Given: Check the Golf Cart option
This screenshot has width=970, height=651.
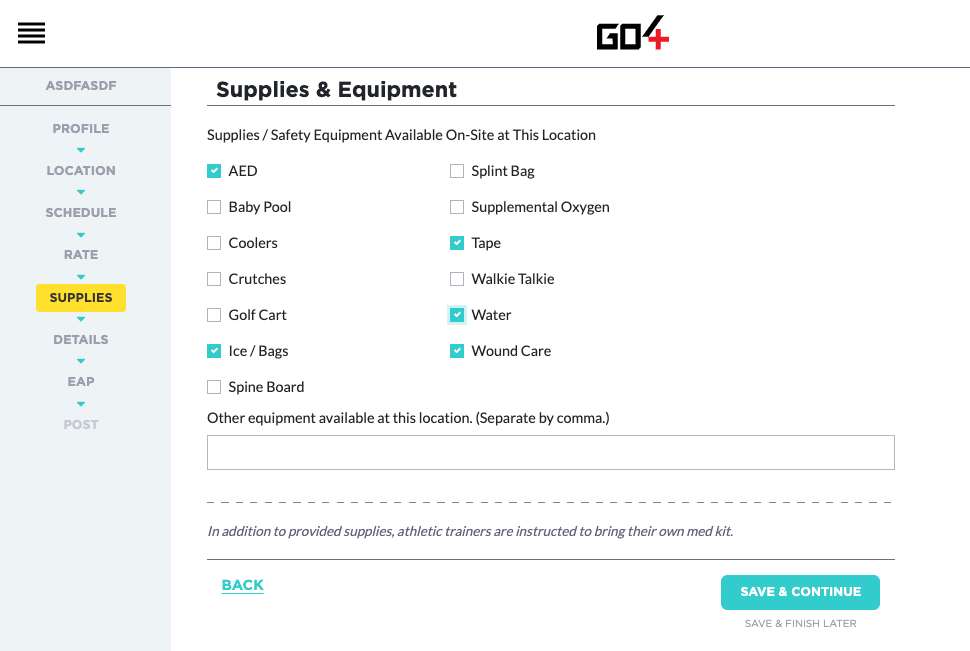Looking at the screenshot, I should (214, 315).
